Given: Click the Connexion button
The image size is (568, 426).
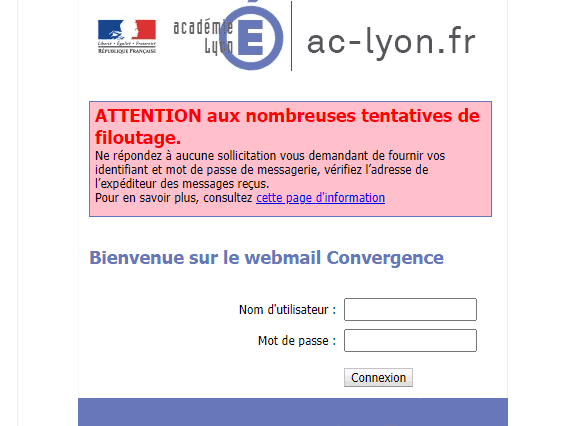Looking at the screenshot, I should [378, 377].
